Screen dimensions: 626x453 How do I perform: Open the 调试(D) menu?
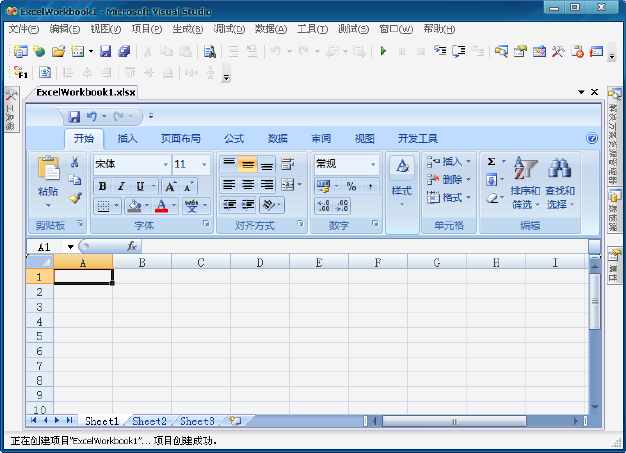coord(229,29)
